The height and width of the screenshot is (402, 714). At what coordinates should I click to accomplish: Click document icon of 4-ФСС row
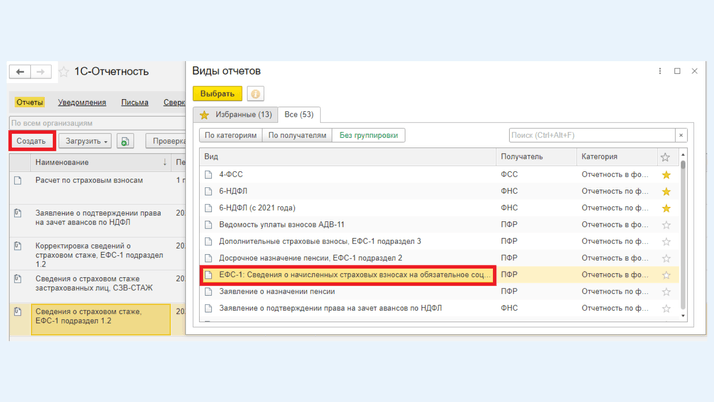click(208, 175)
